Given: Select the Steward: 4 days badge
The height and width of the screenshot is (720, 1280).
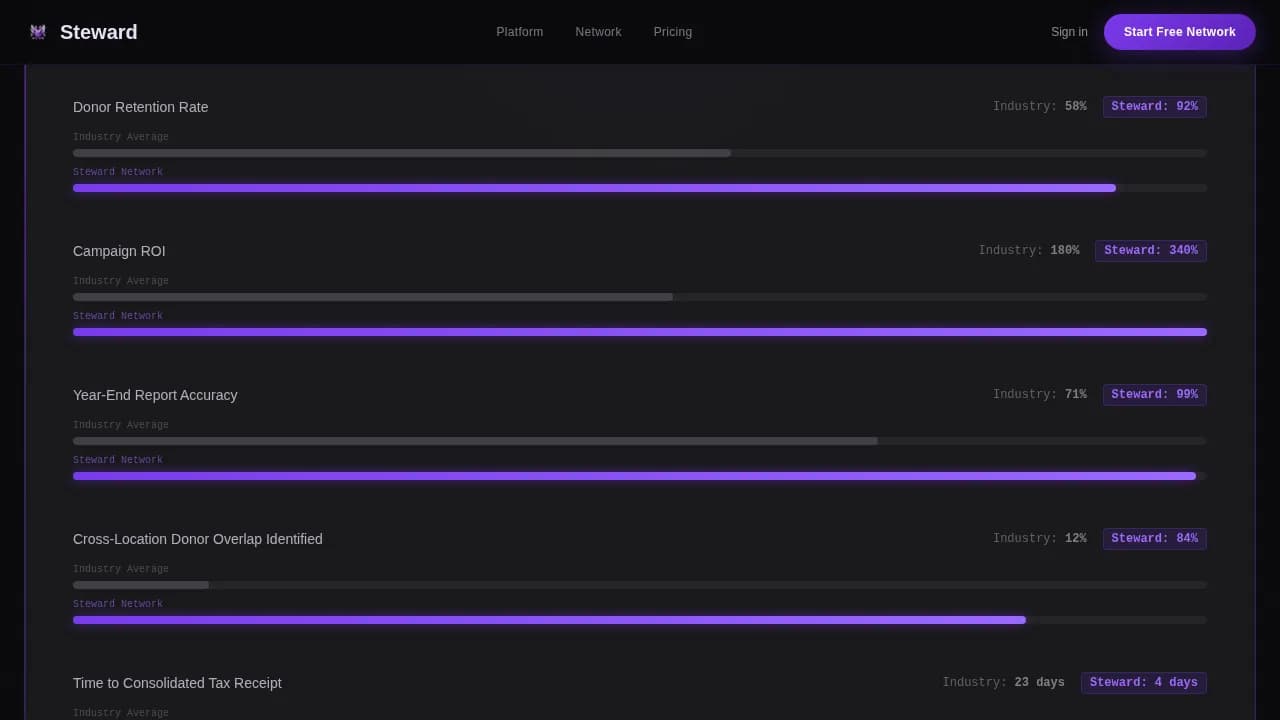Looking at the screenshot, I should (x=1144, y=683).
